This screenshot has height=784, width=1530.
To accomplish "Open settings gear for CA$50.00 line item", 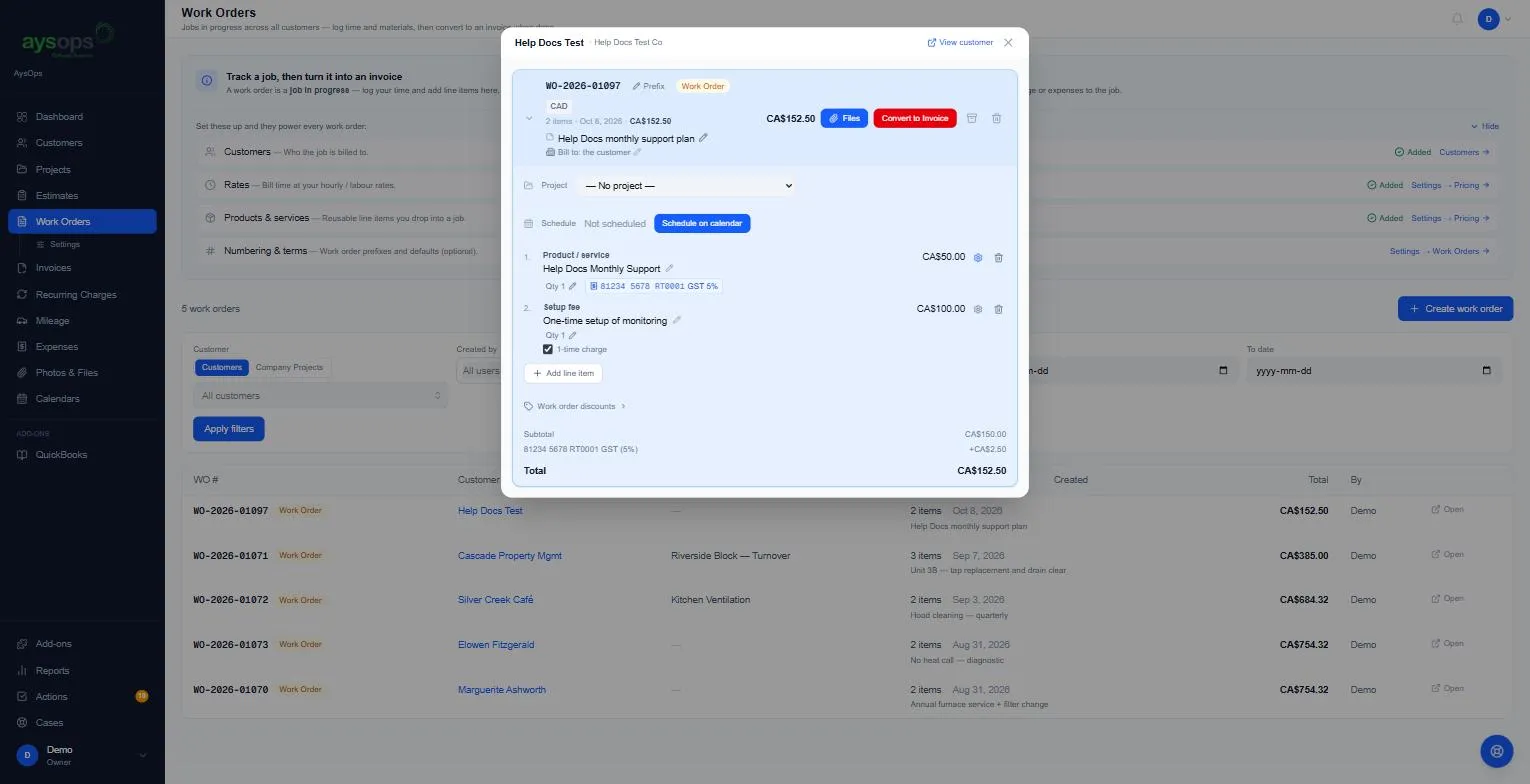I will [x=978, y=257].
